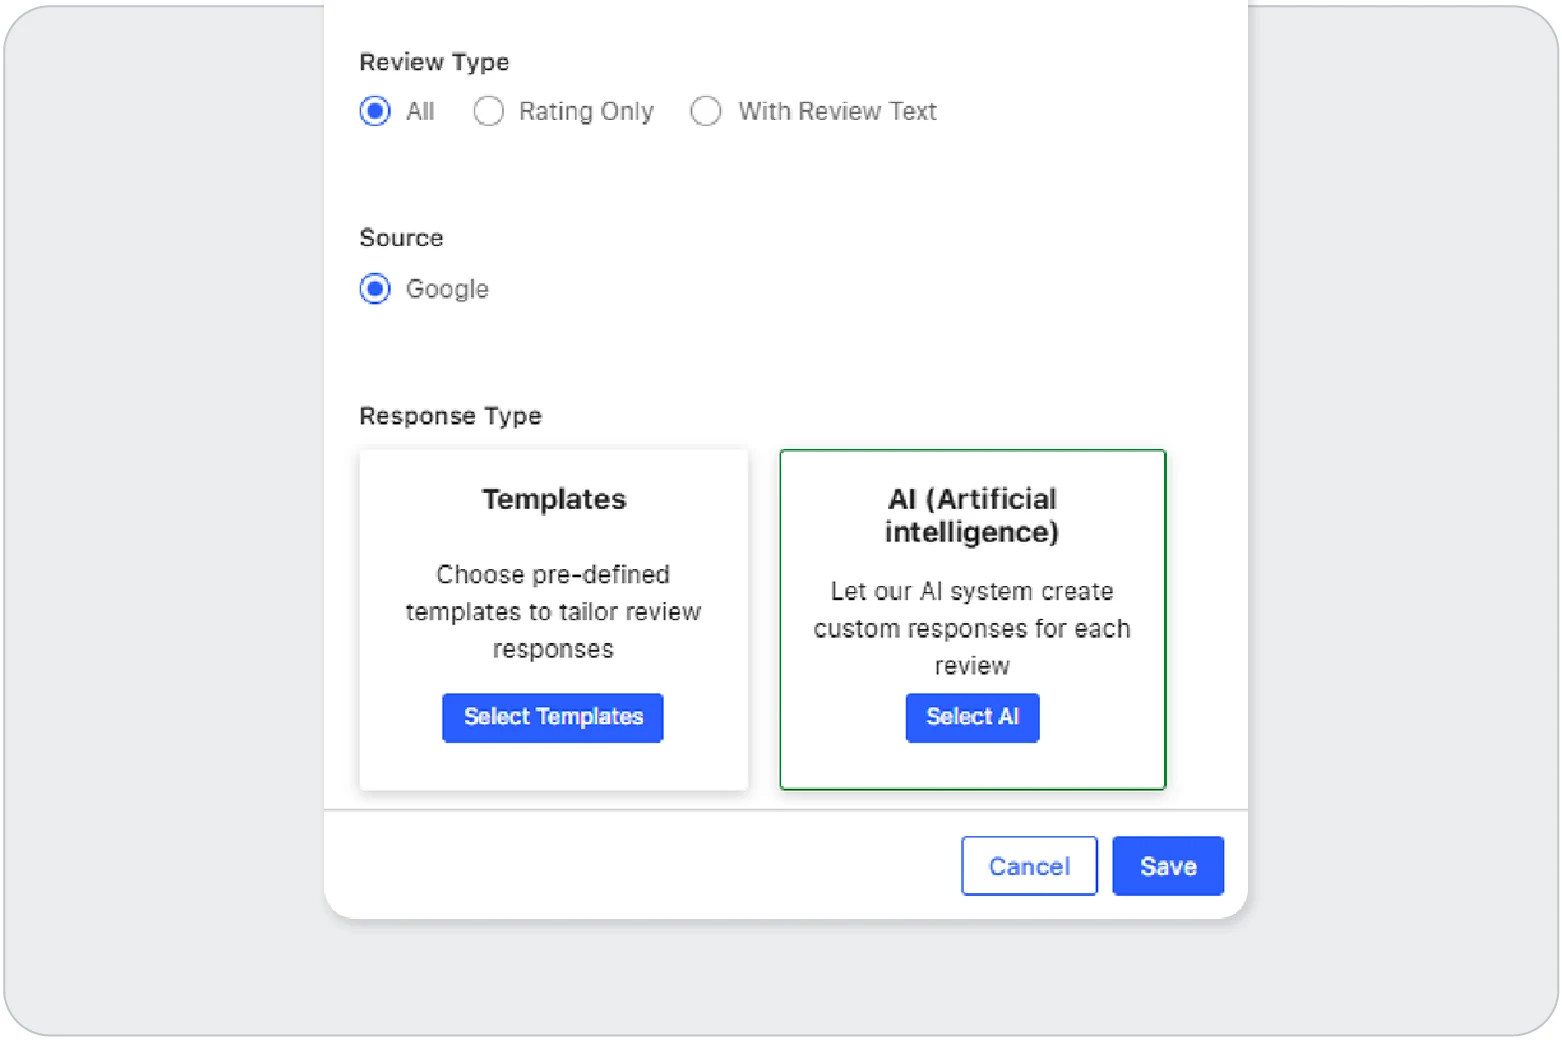
Task: Cancel the dialog
Action: click(1028, 866)
